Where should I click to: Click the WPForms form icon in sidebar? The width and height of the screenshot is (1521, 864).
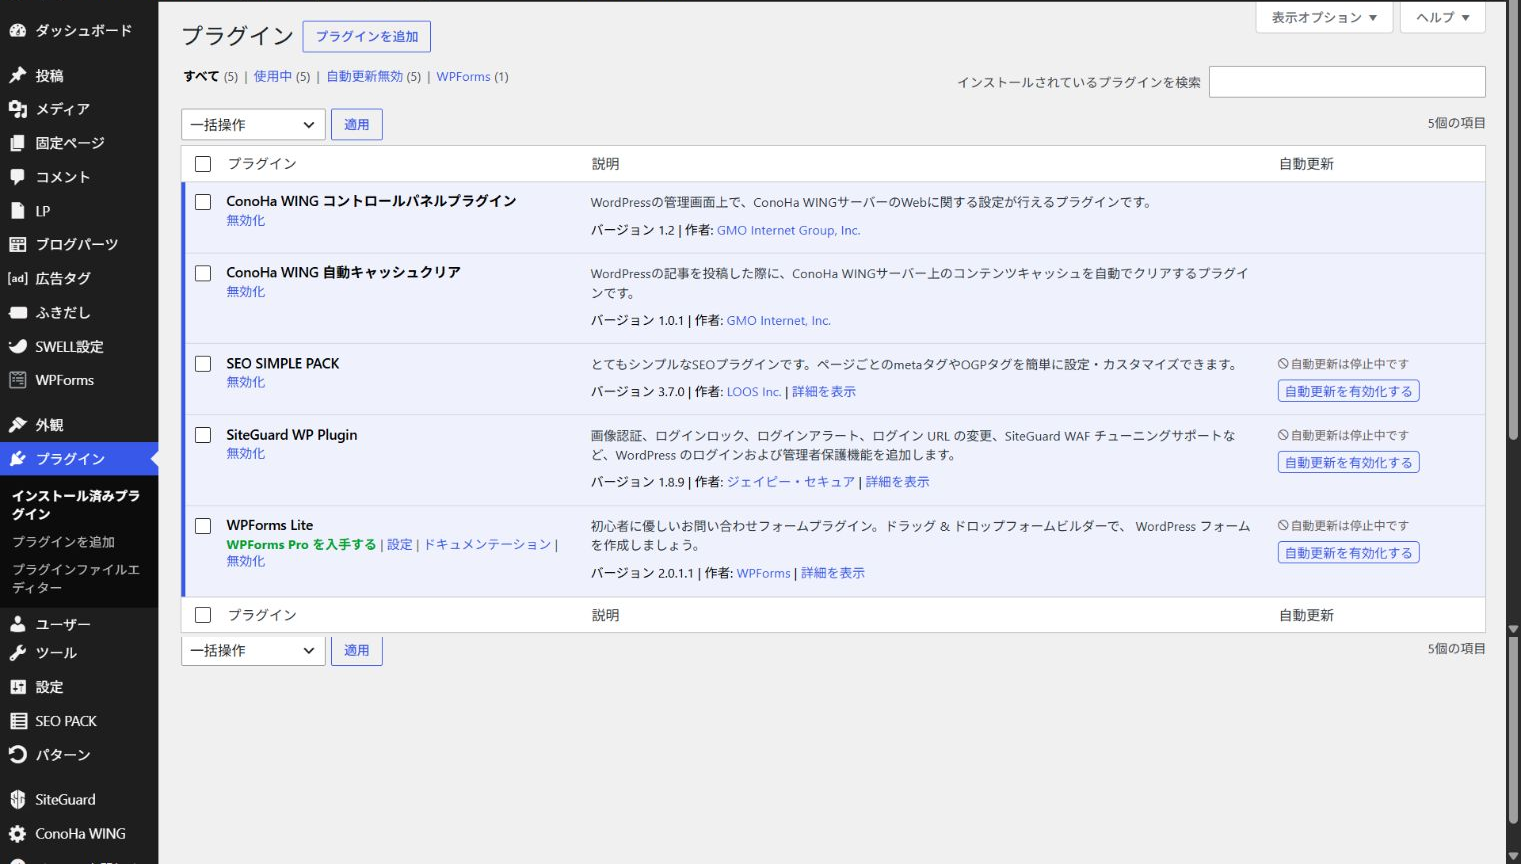[17, 380]
